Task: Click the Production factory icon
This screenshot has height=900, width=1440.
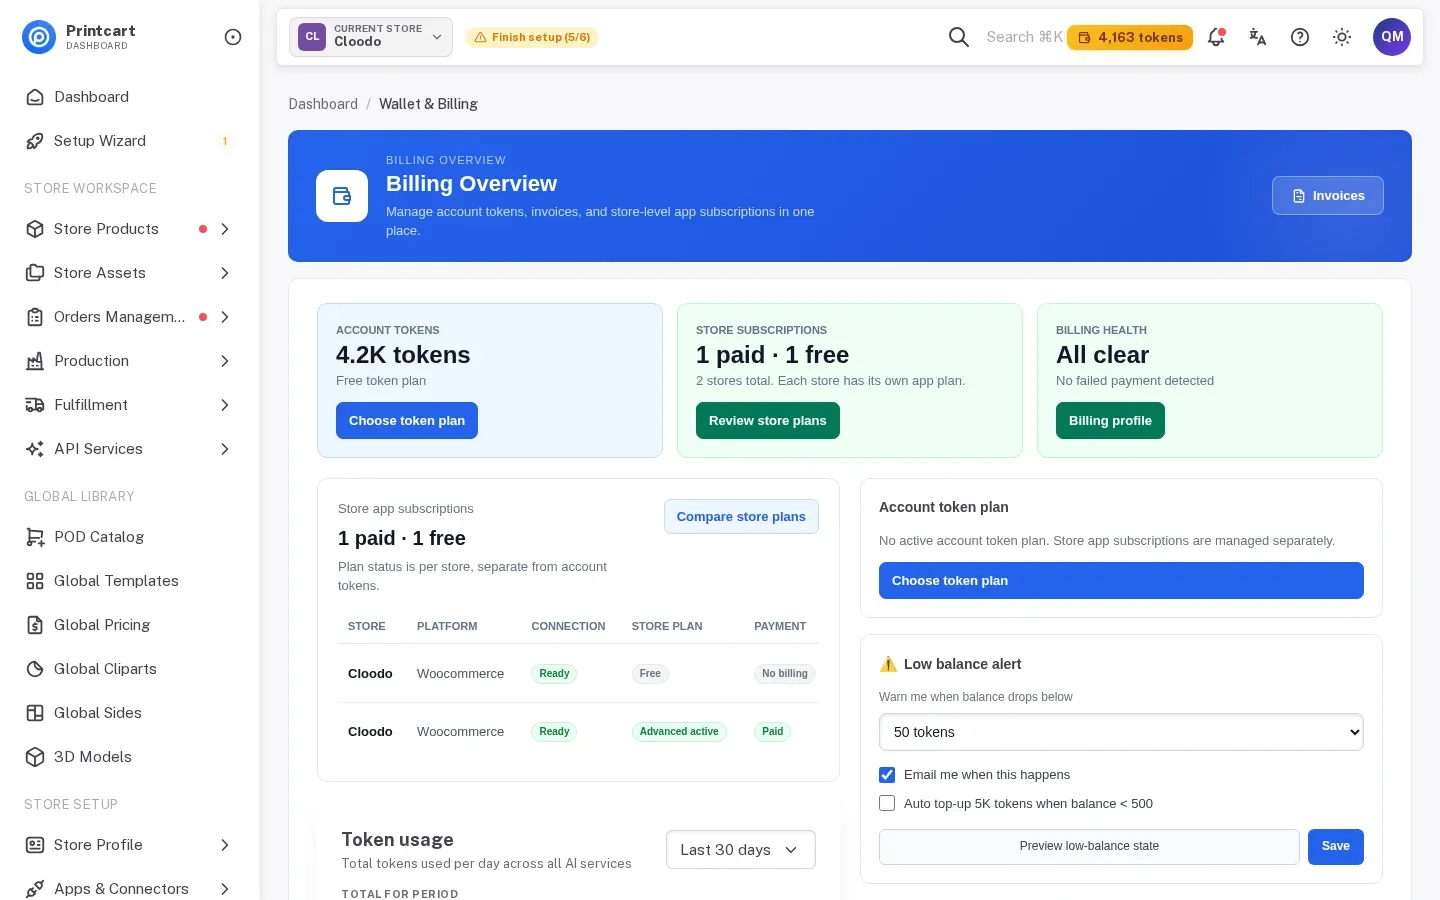Action: (35, 361)
